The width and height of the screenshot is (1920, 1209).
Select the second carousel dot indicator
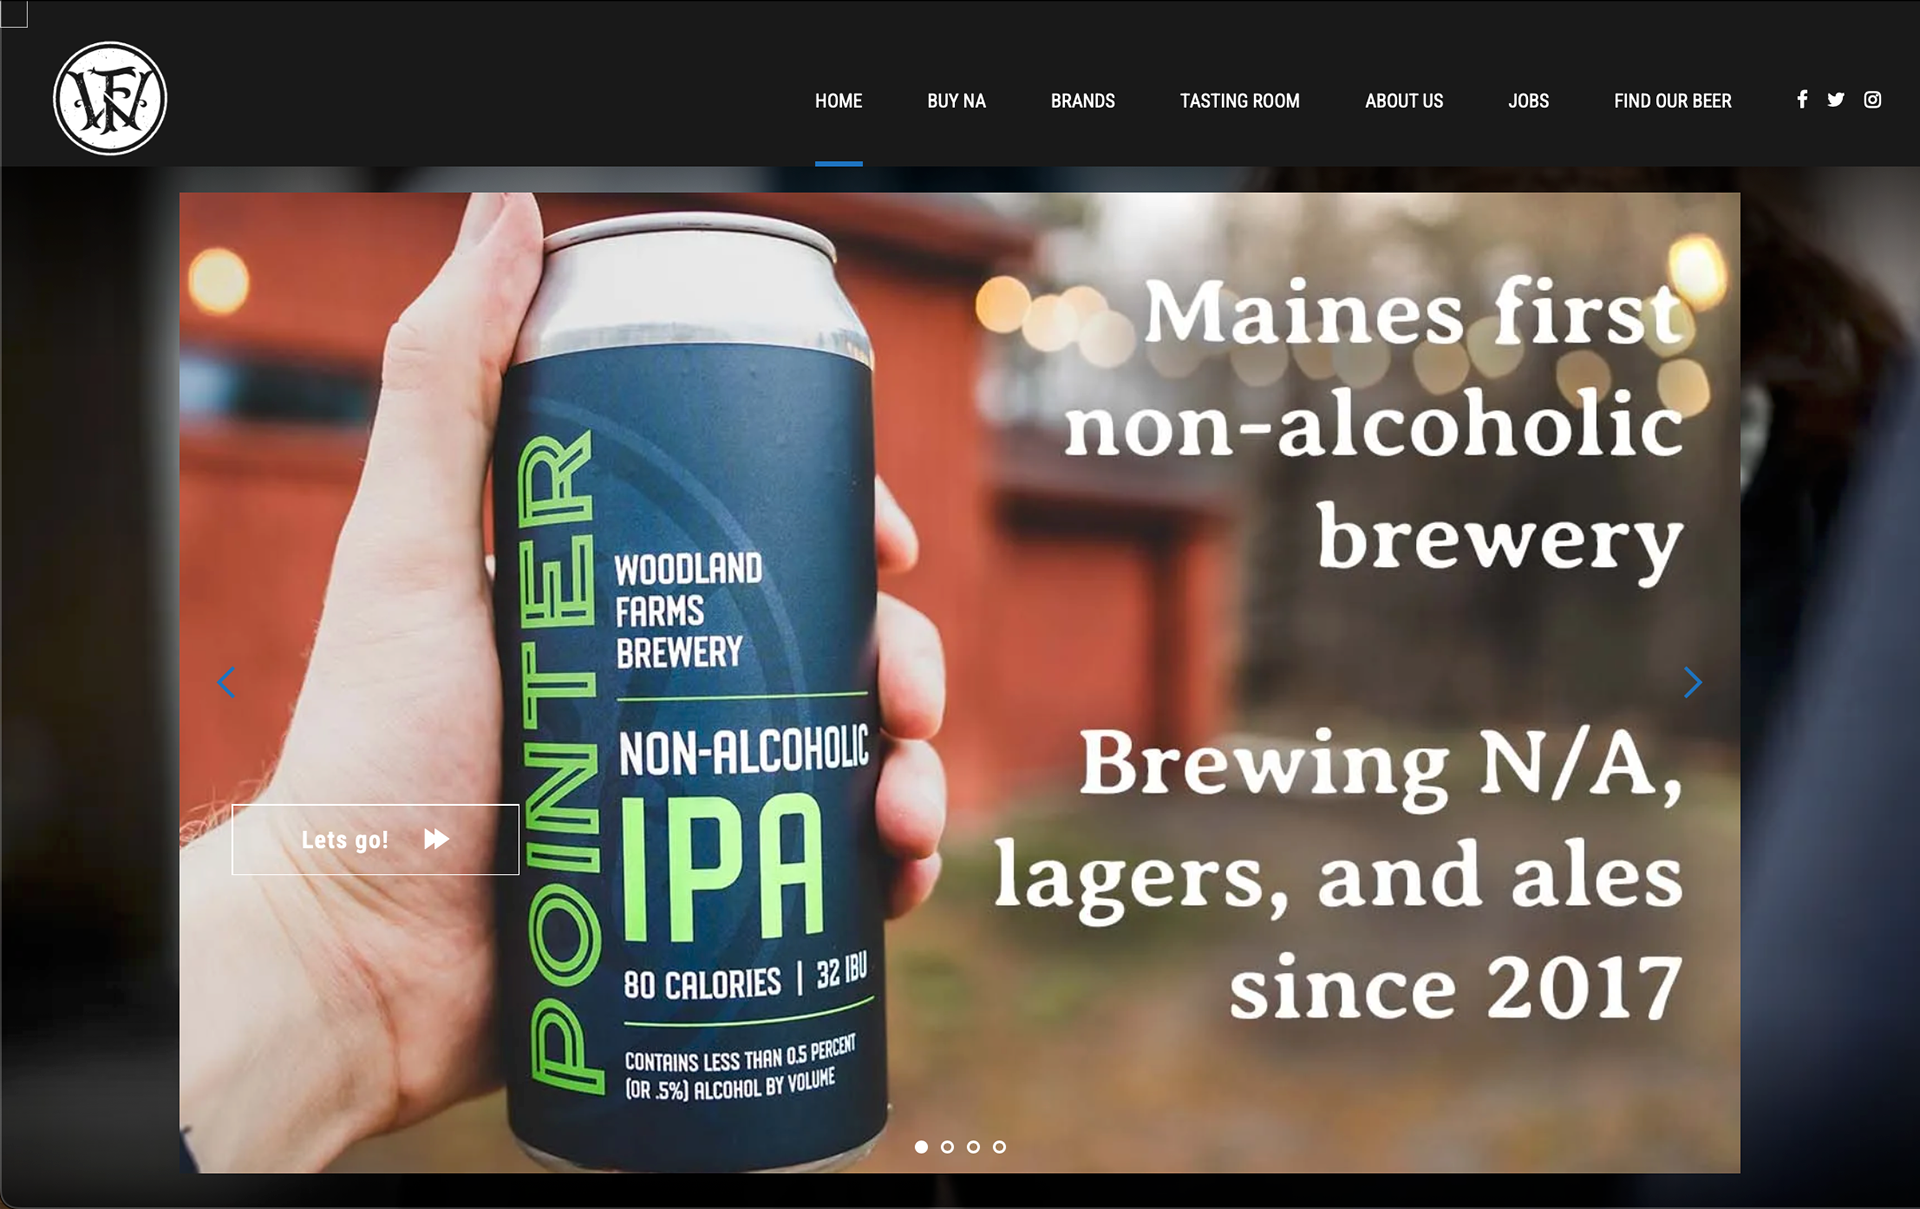[x=947, y=1147]
